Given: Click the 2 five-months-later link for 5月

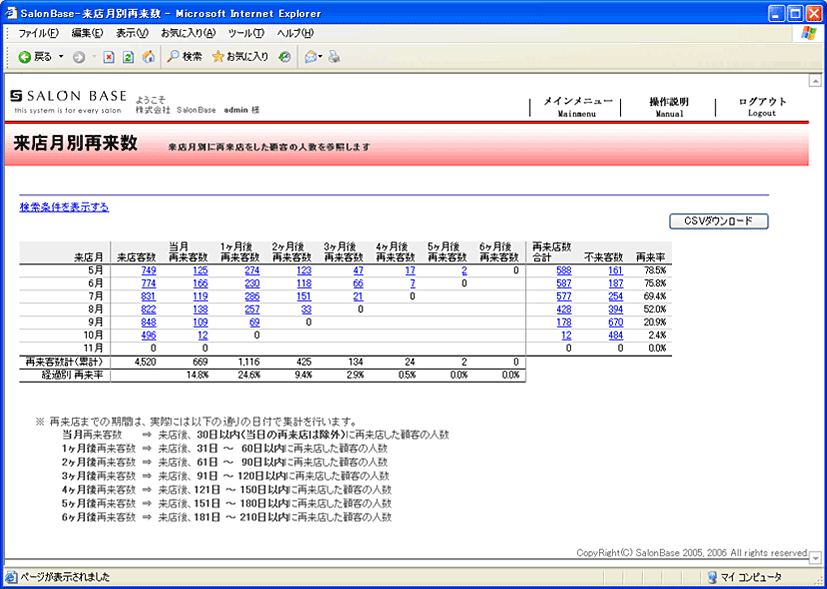Looking at the screenshot, I should click(464, 271).
